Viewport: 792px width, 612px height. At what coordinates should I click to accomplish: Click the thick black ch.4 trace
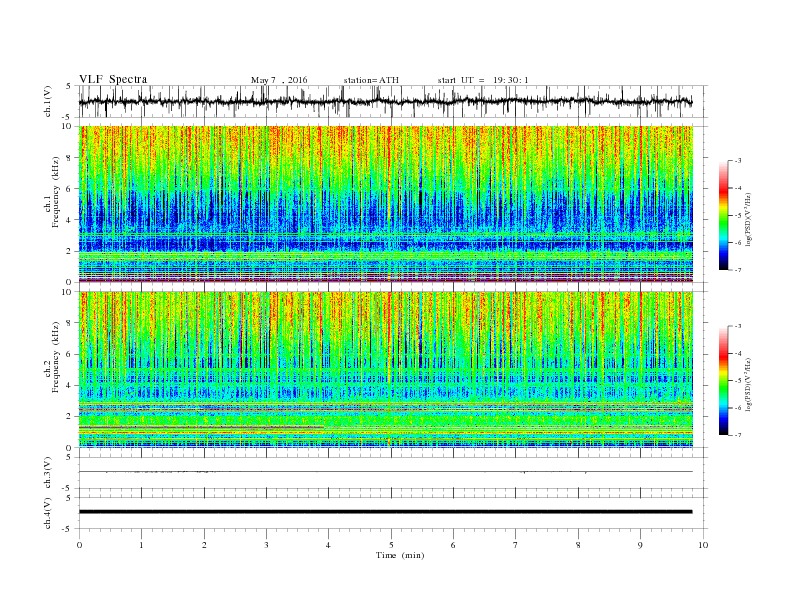pyautogui.click(x=385, y=512)
